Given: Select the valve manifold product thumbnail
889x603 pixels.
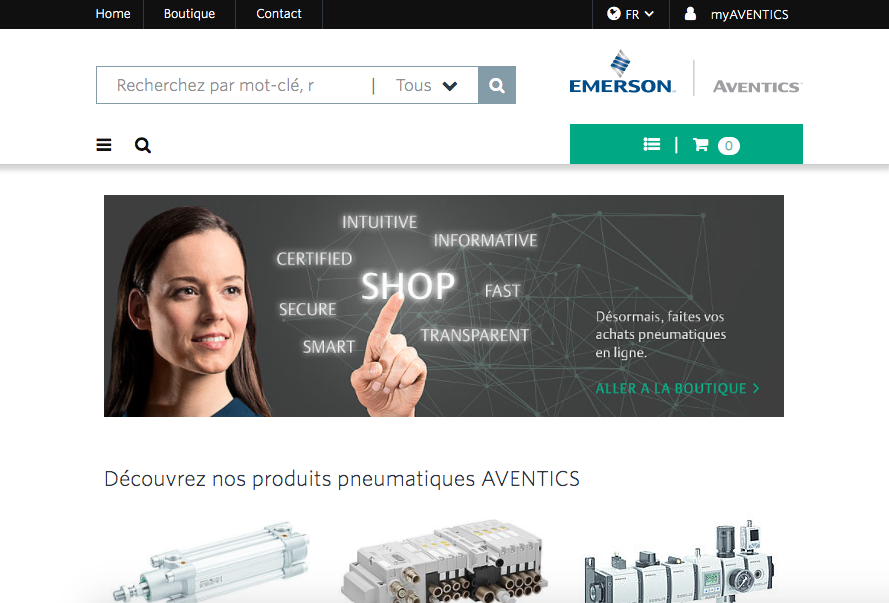Looking at the screenshot, I should [x=444, y=561].
